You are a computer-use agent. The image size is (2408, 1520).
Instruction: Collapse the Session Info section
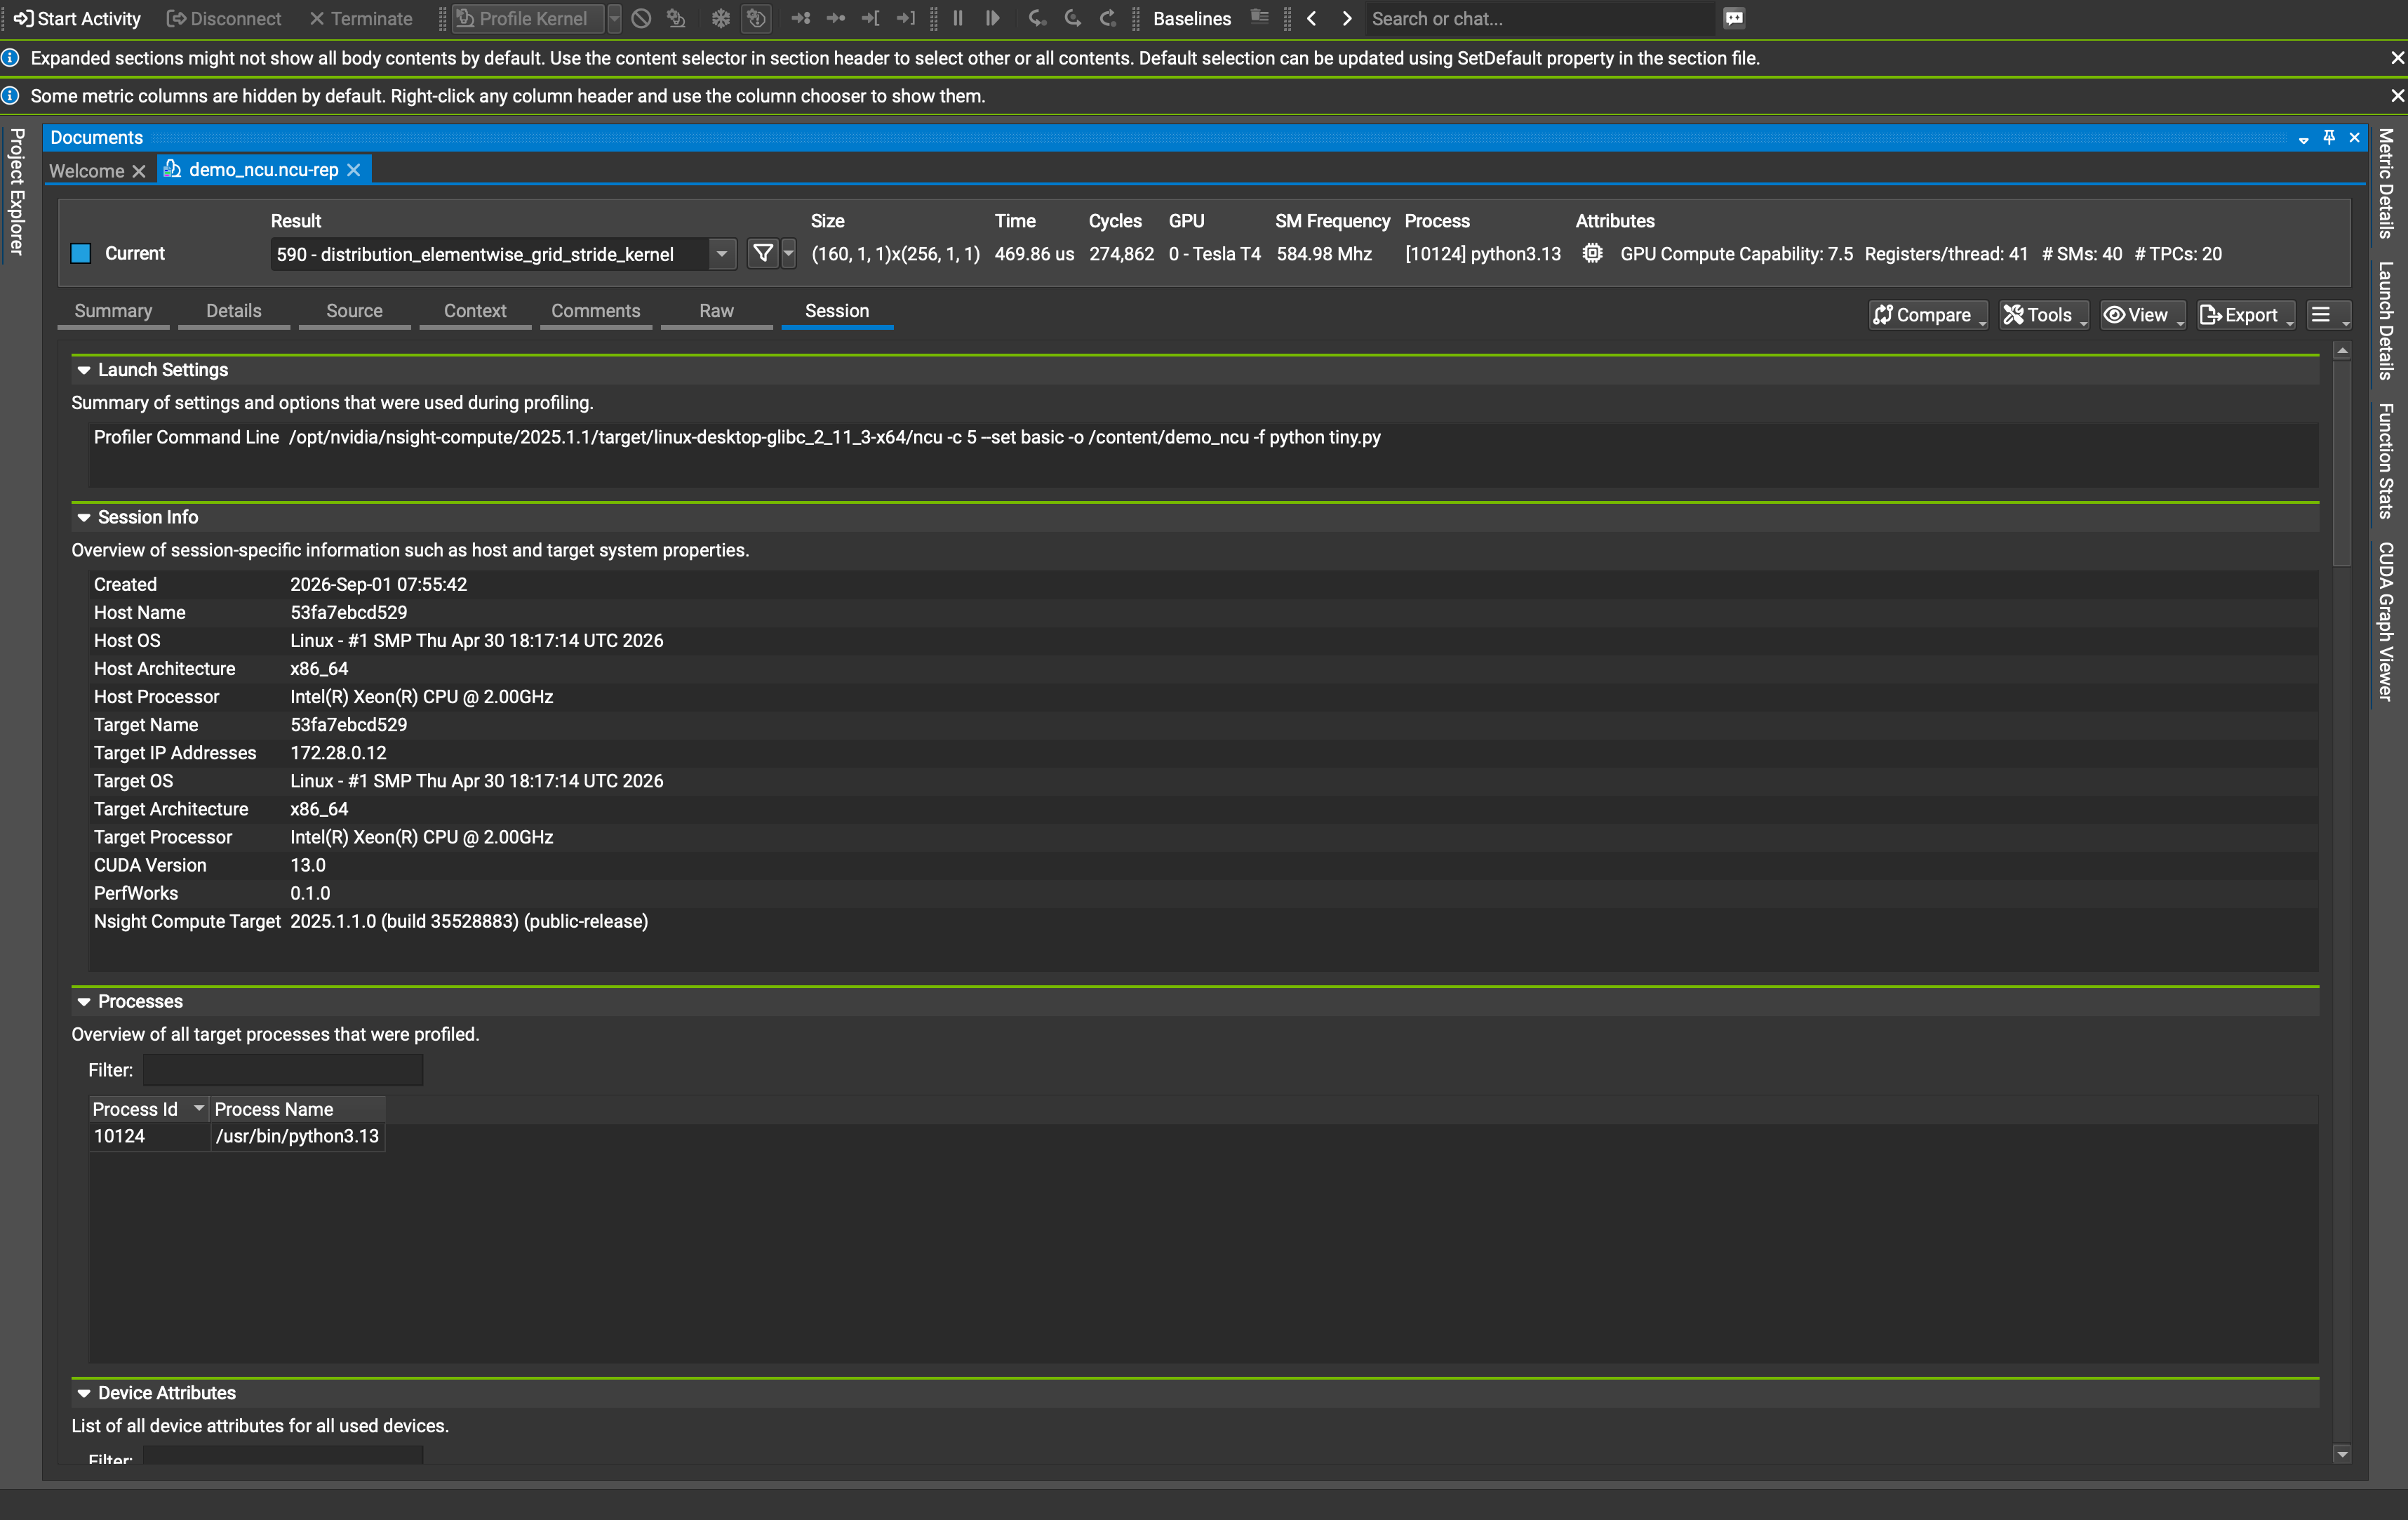point(84,517)
